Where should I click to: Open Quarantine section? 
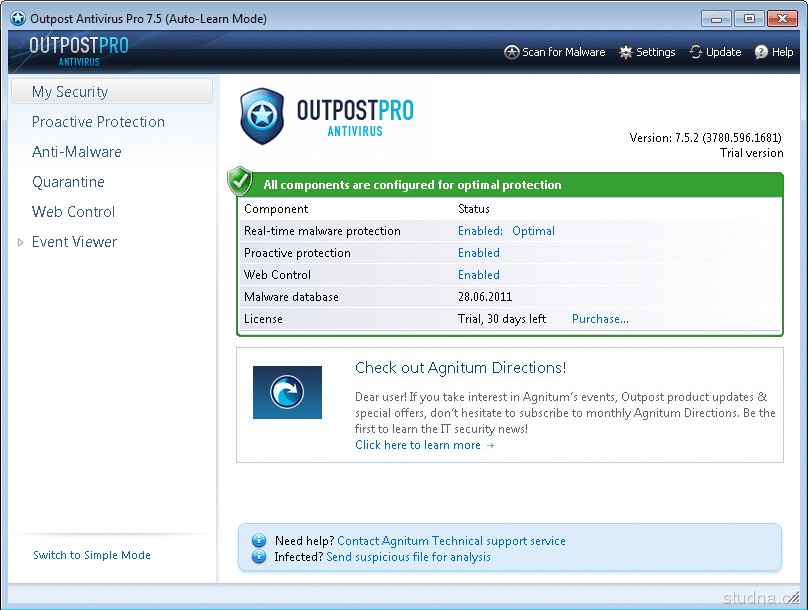[68, 182]
